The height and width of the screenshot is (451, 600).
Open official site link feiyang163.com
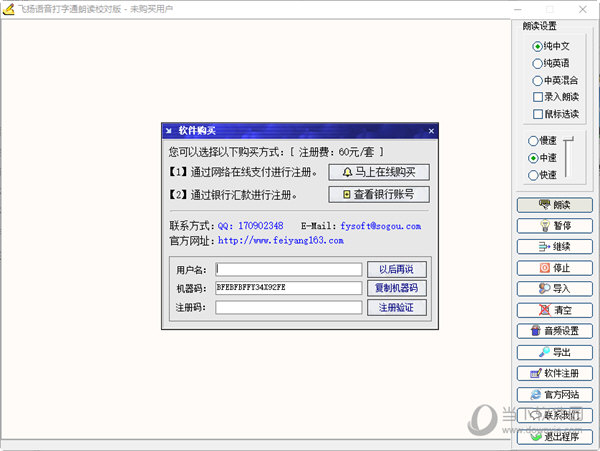281,241
